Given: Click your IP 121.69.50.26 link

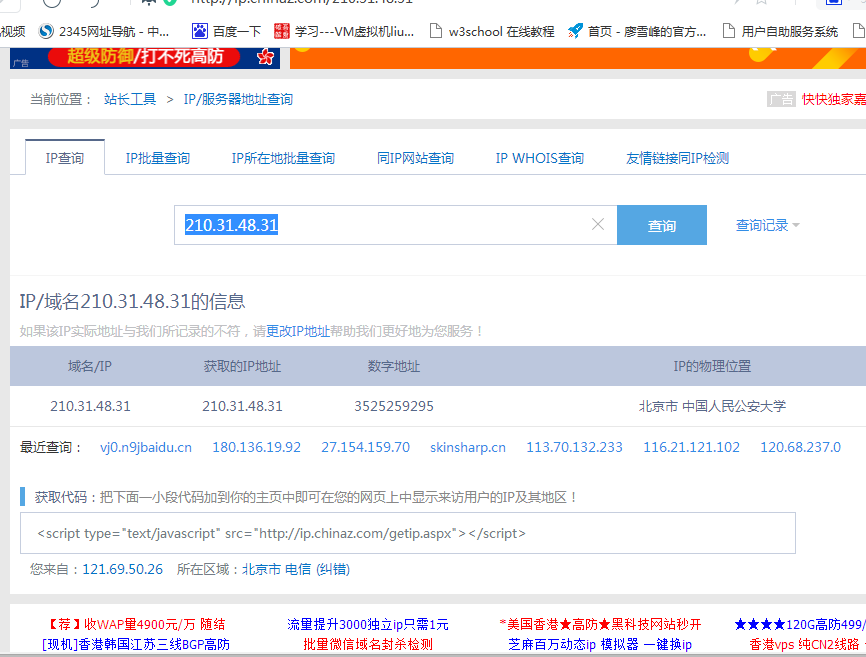Looking at the screenshot, I should click(123, 569).
